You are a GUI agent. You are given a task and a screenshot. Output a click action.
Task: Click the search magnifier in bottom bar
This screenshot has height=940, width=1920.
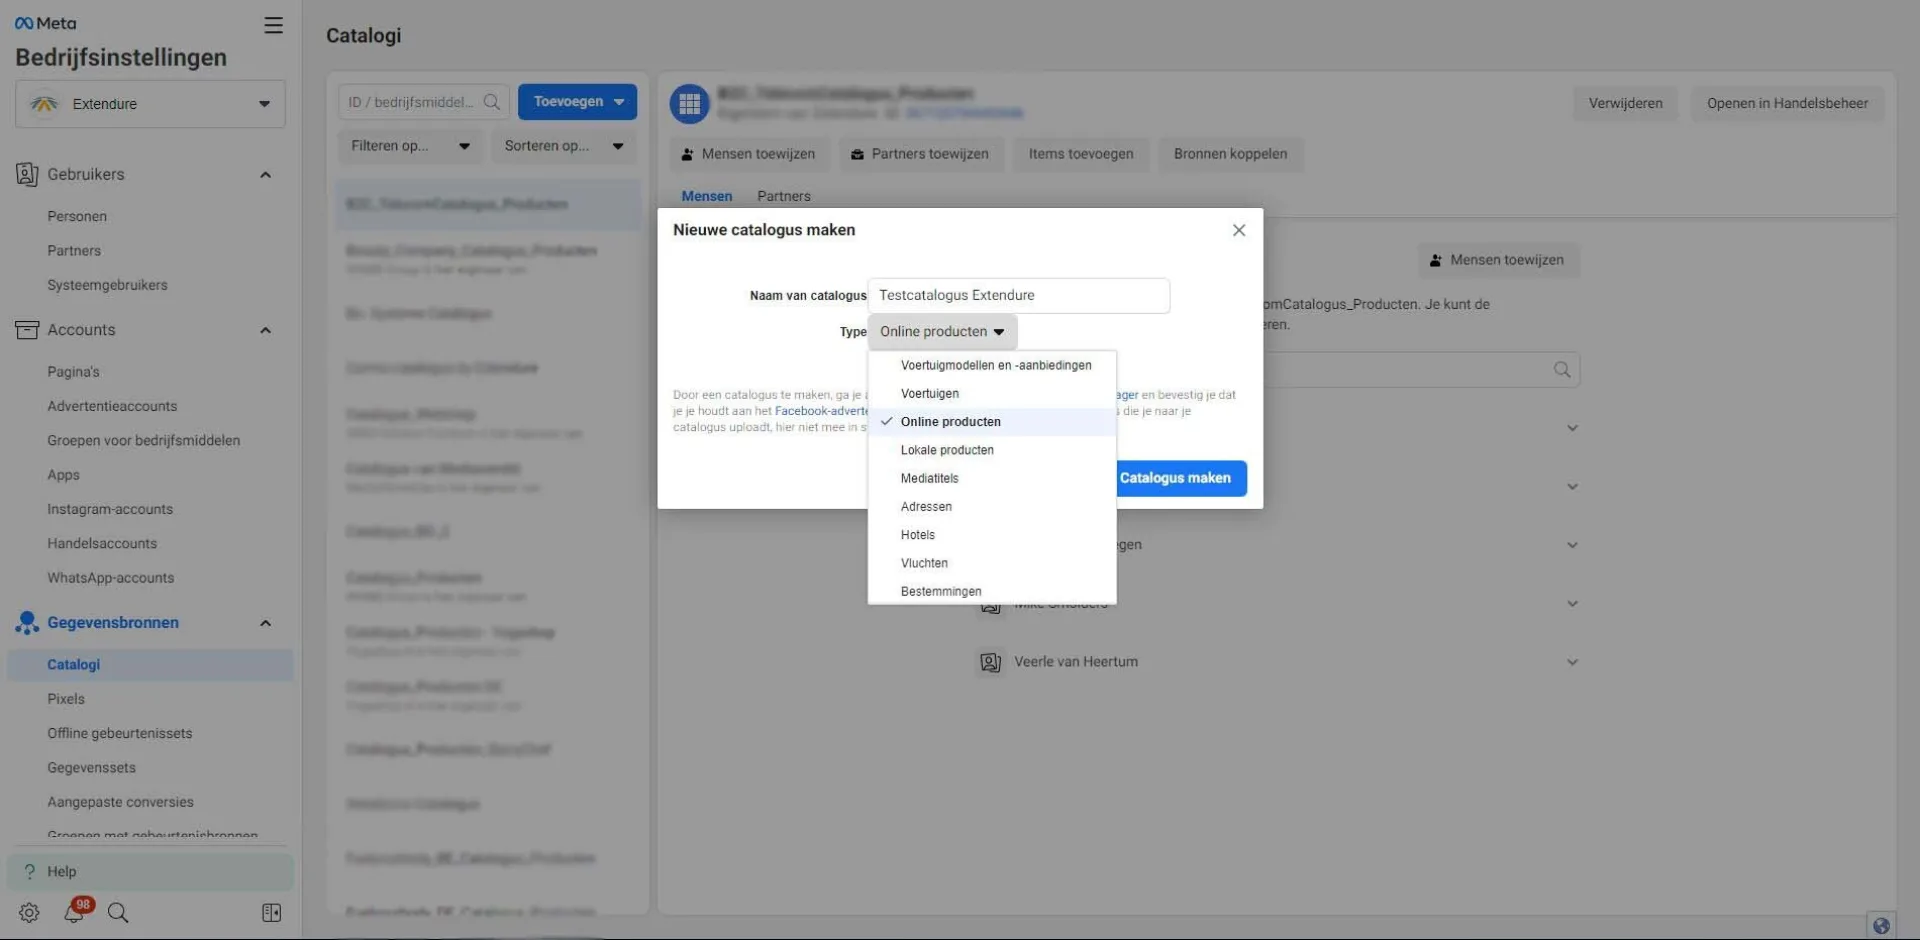point(118,912)
